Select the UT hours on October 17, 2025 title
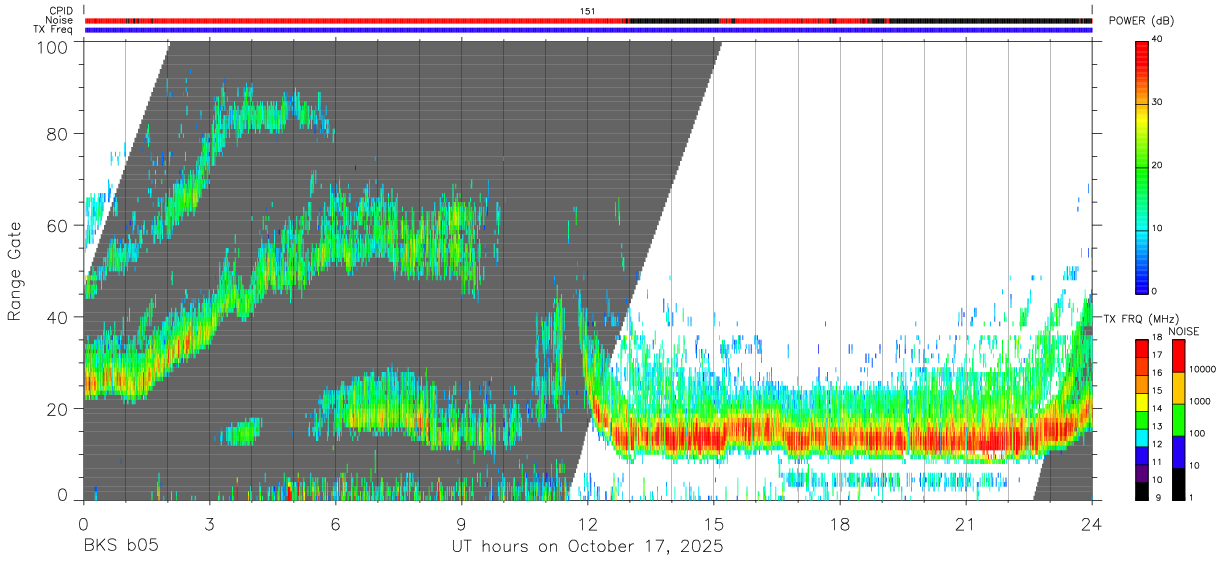Viewport: 1228px width, 567px height. pyautogui.click(x=586, y=547)
